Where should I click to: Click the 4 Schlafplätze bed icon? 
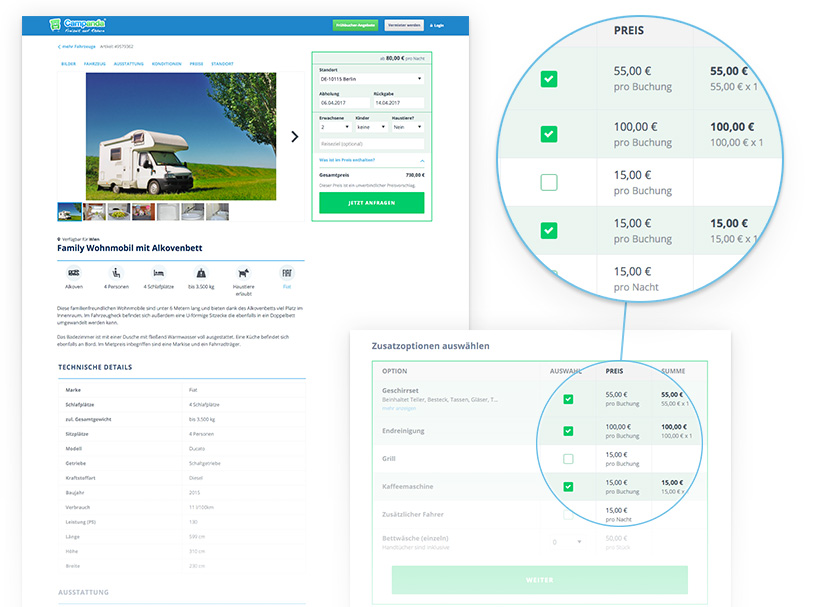[157, 272]
